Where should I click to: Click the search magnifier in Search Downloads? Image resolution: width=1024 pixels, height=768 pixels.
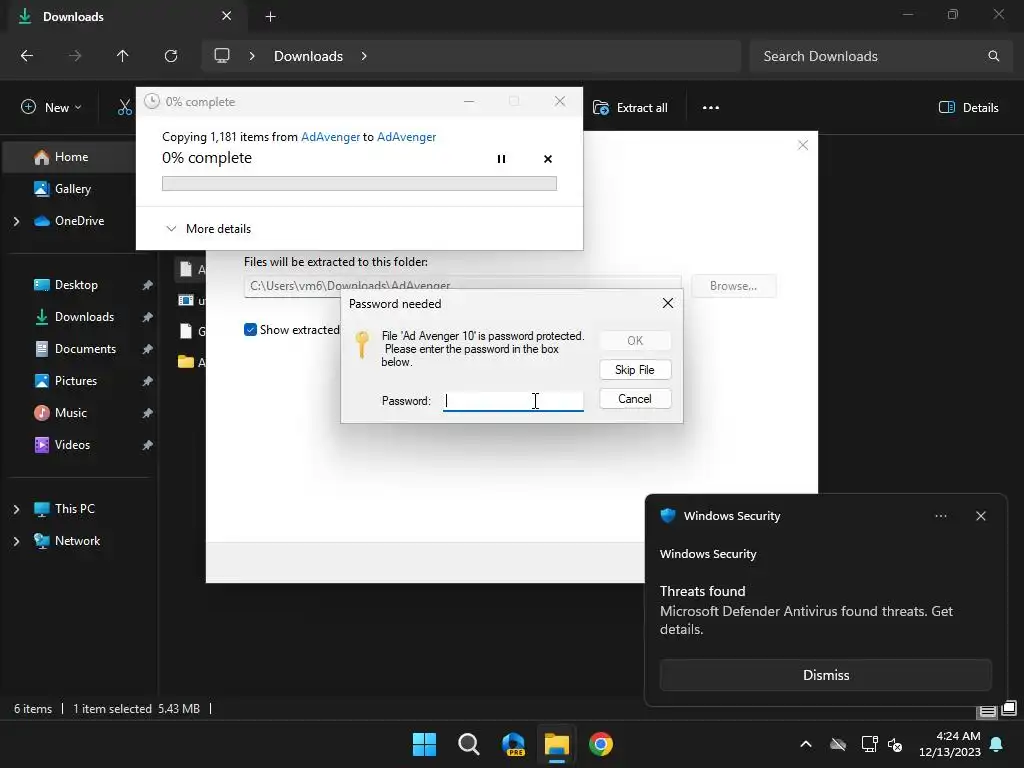coord(993,56)
